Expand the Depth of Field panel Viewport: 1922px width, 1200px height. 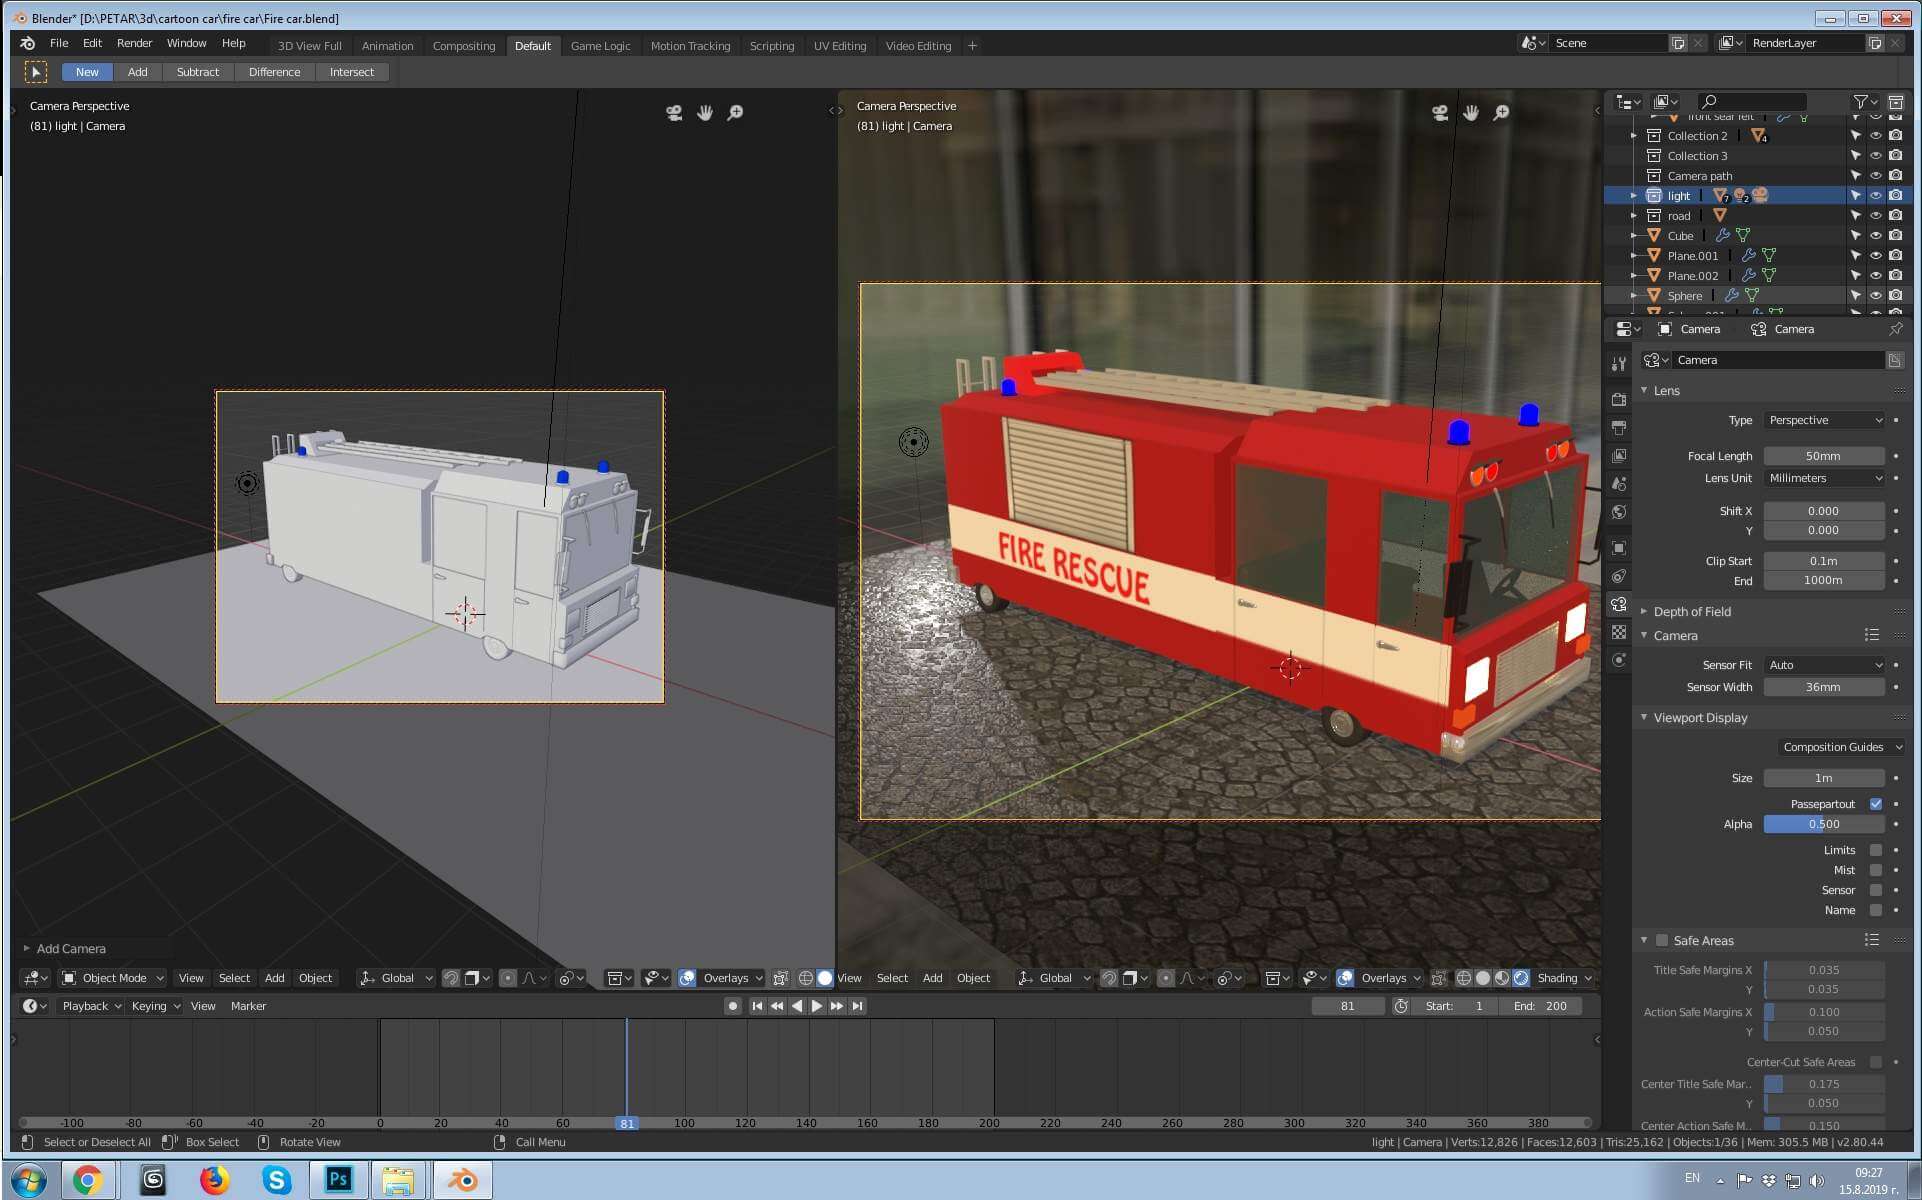click(1691, 611)
